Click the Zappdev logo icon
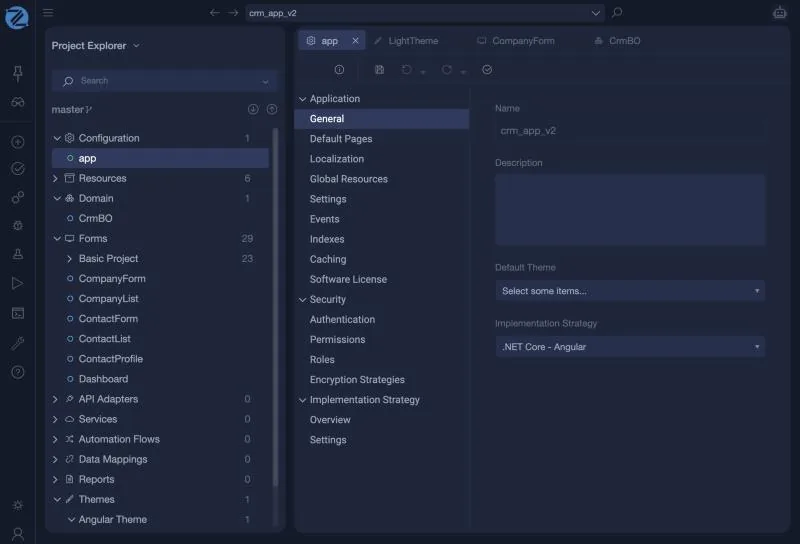The image size is (800, 544). point(17,18)
